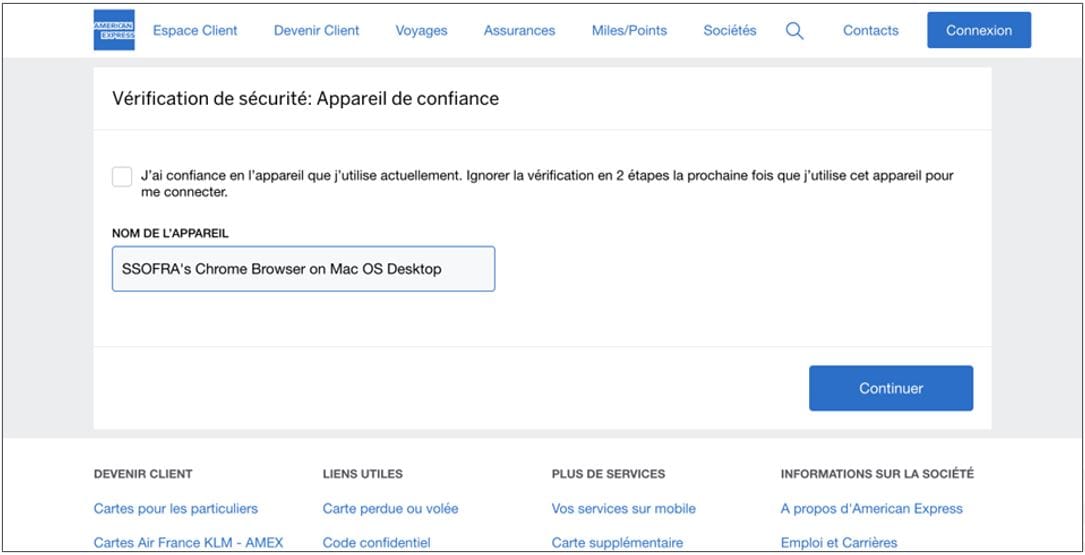Open the Assurances menu item

click(519, 31)
